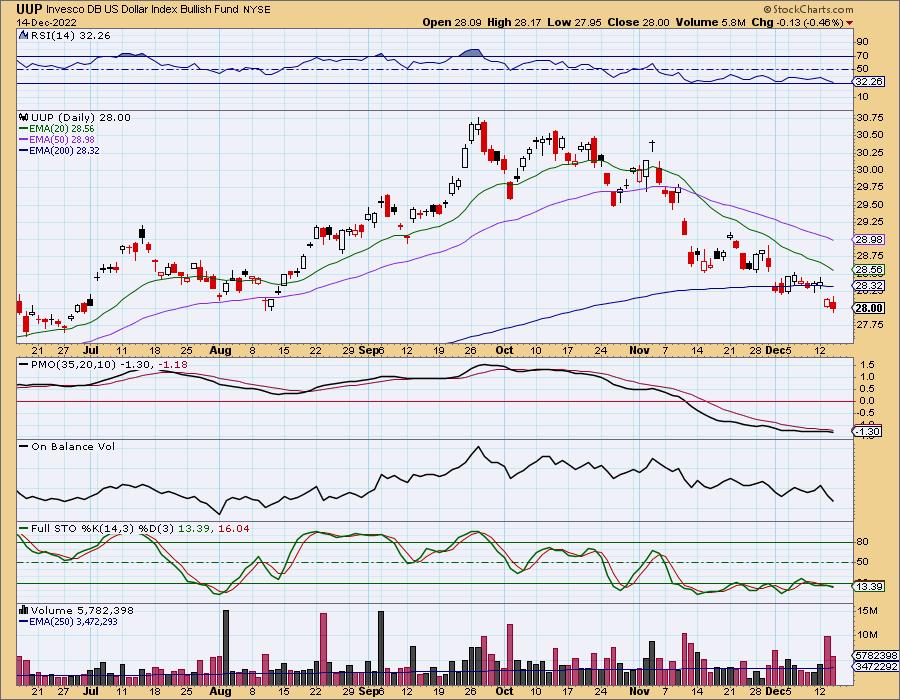Viewport: 900px width, 700px height.
Task: Click the 1.5 level on PMO axis
Action: [x=868, y=364]
